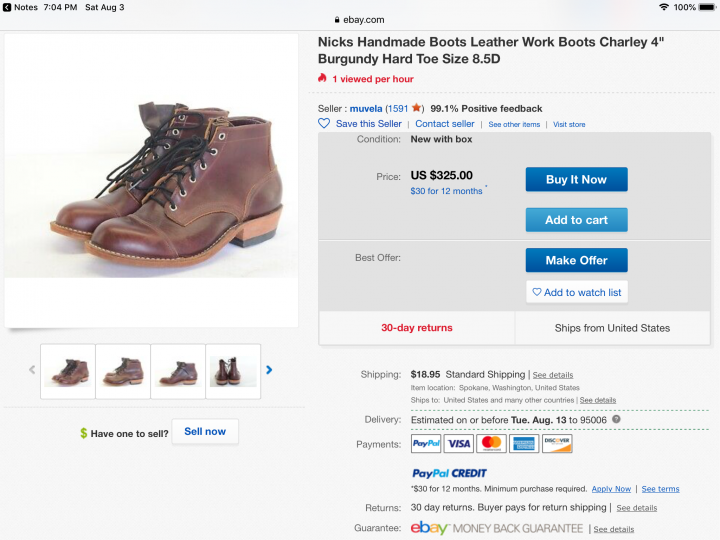Tap the back-to-Notes arrow icon
The height and width of the screenshot is (540, 720).
6,7
